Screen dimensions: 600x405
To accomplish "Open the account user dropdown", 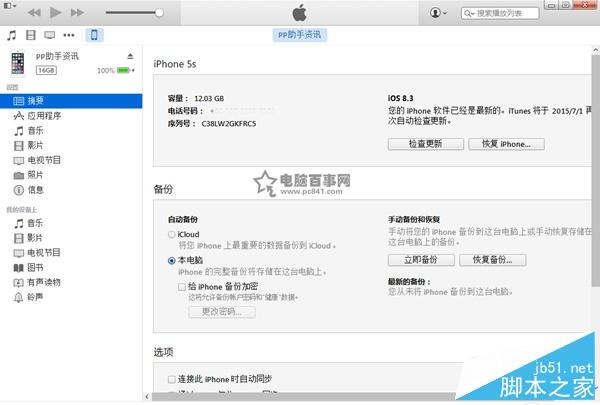I will [x=438, y=13].
